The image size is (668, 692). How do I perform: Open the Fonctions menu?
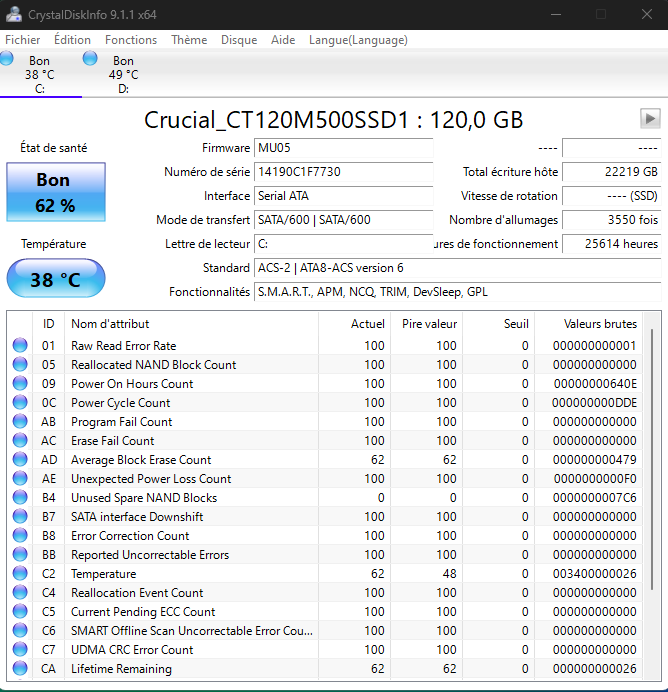click(131, 40)
